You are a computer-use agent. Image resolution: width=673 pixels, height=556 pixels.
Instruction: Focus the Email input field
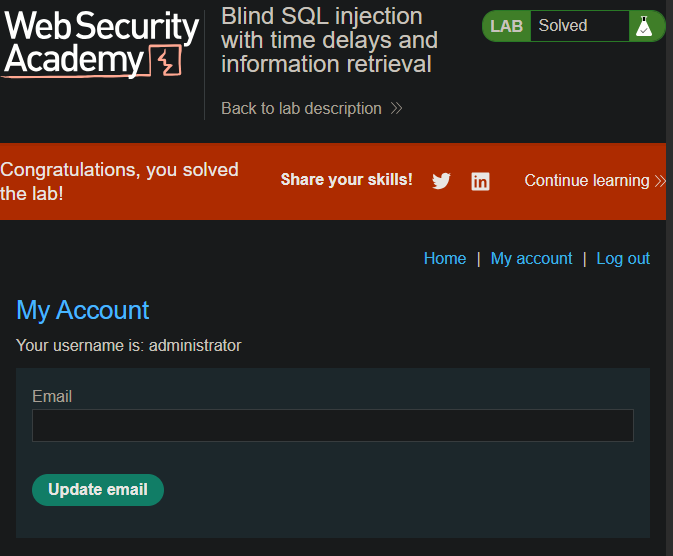tap(333, 425)
